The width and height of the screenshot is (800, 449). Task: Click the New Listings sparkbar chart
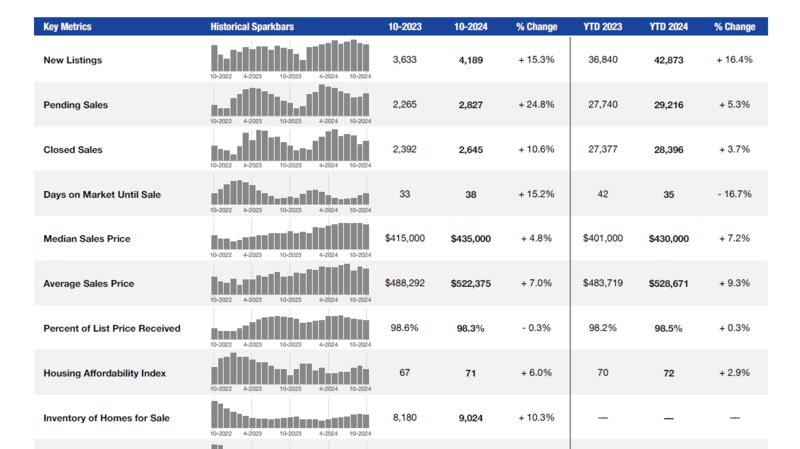290,57
